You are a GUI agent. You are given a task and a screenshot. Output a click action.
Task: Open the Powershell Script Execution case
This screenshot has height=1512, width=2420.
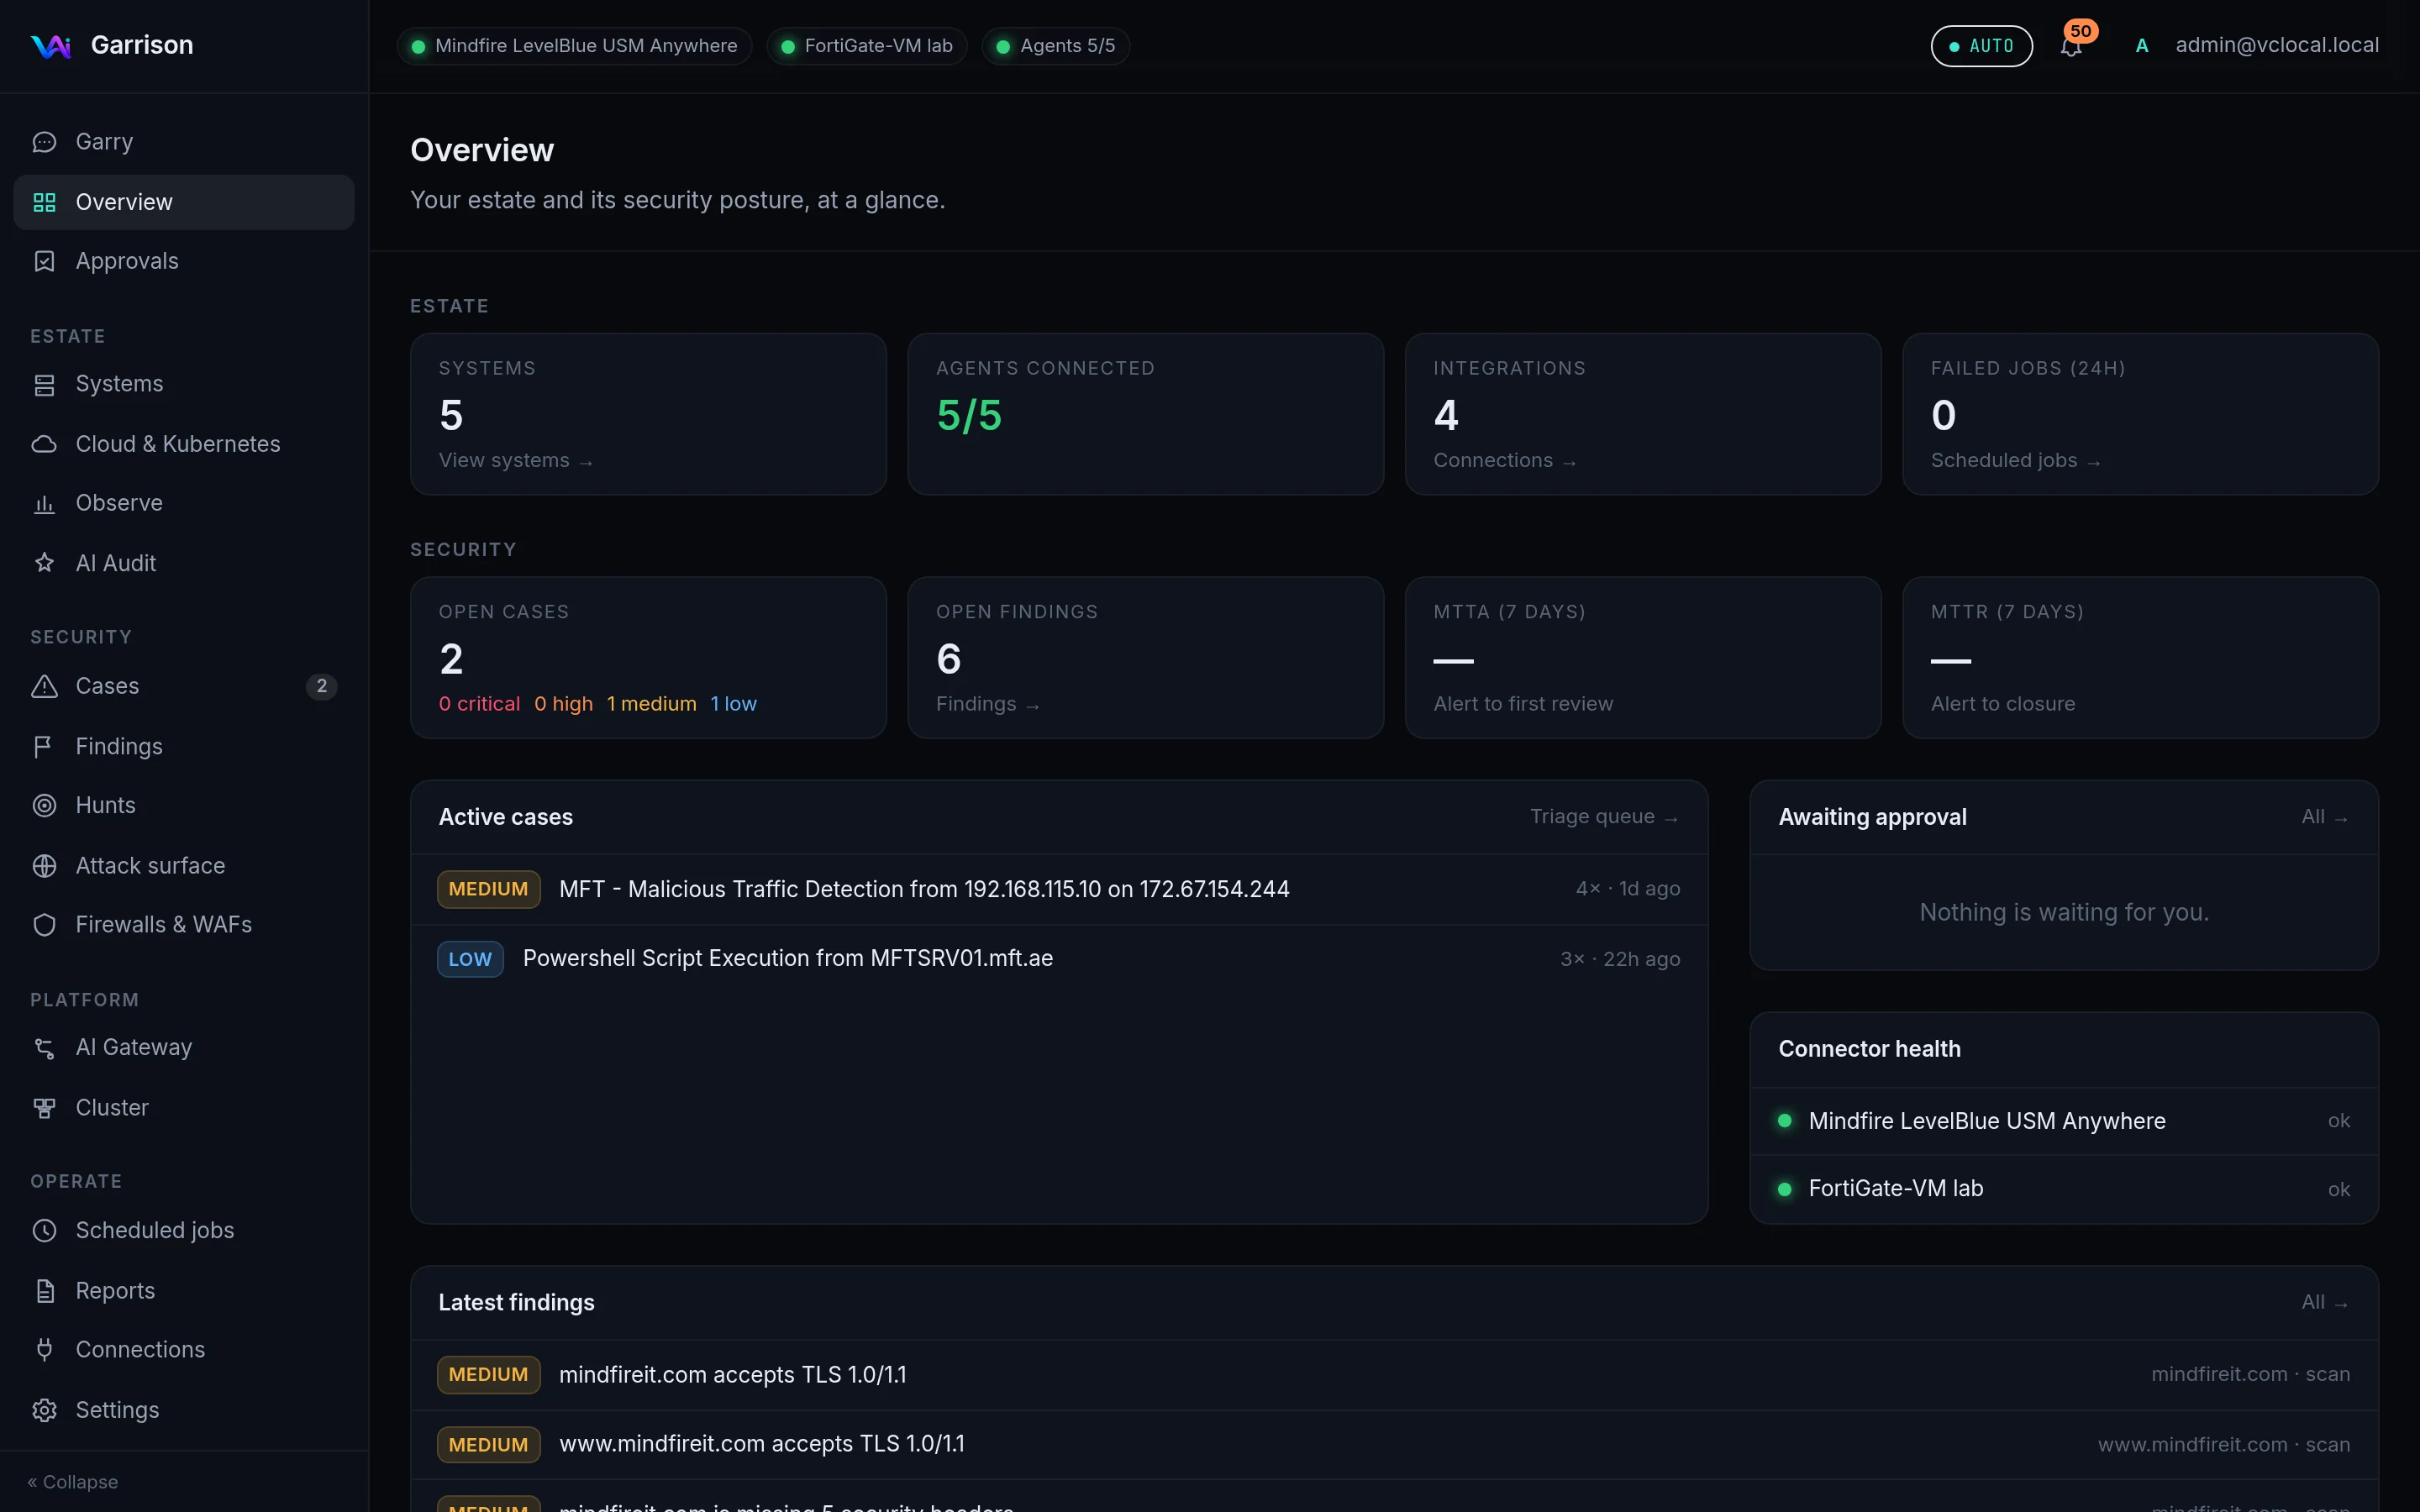tap(1059, 959)
